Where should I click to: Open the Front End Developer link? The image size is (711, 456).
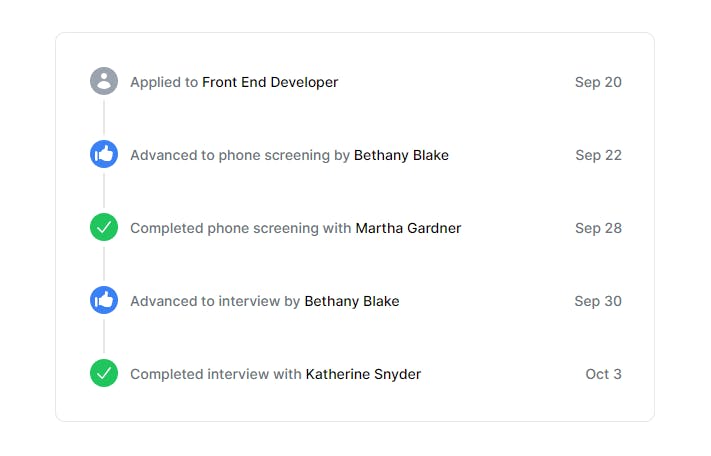coord(270,82)
